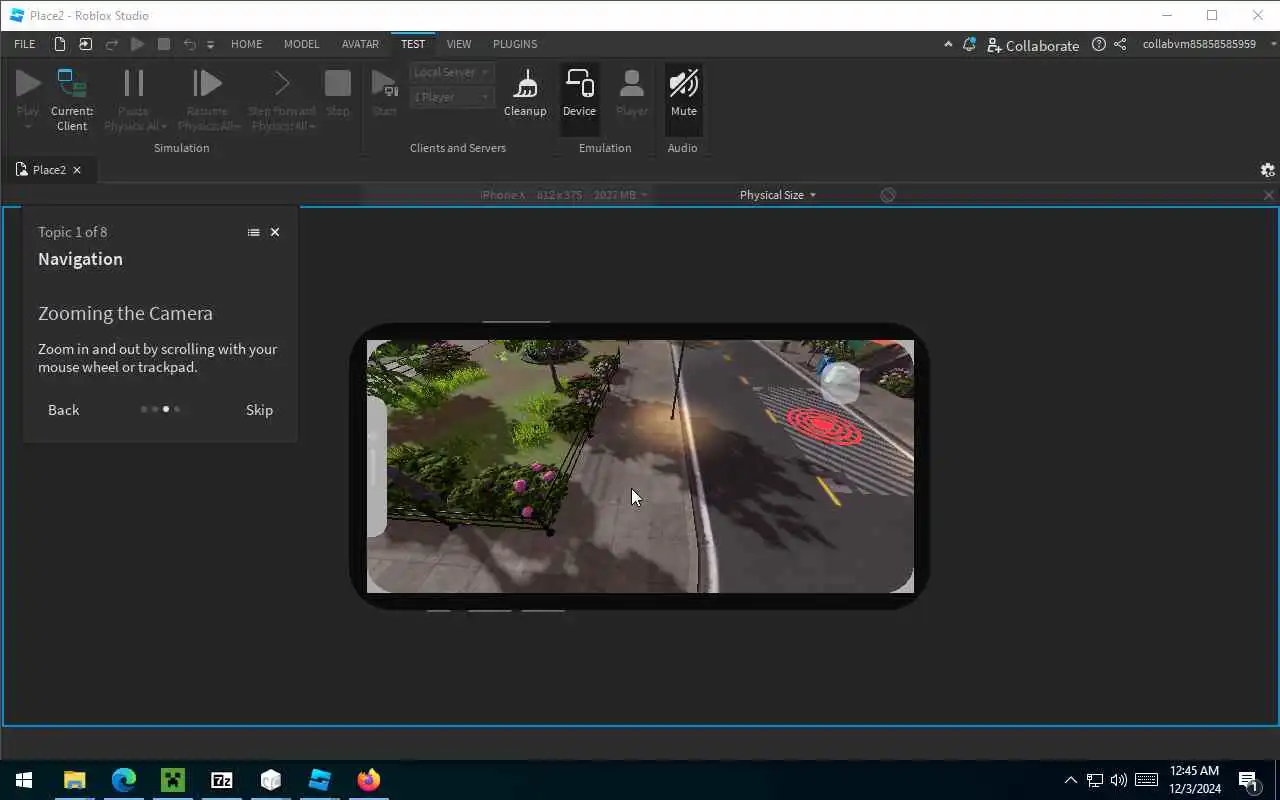Click the share icon in top bar
This screenshot has height=800, width=1280.
(x=1120, y=45)
